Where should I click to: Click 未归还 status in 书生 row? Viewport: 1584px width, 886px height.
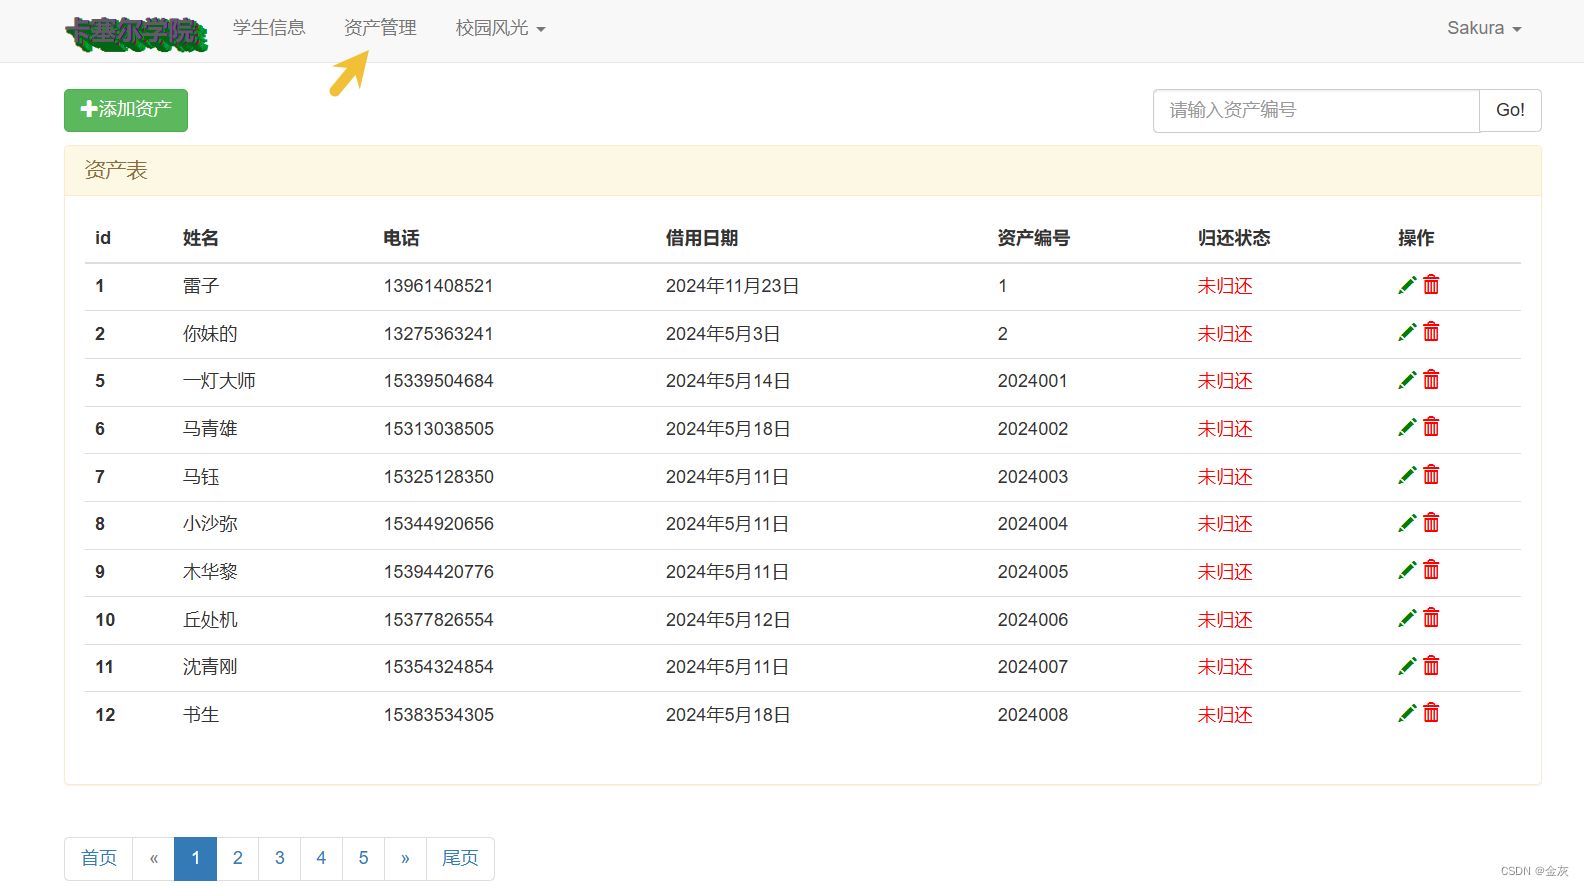point(1225,715)
